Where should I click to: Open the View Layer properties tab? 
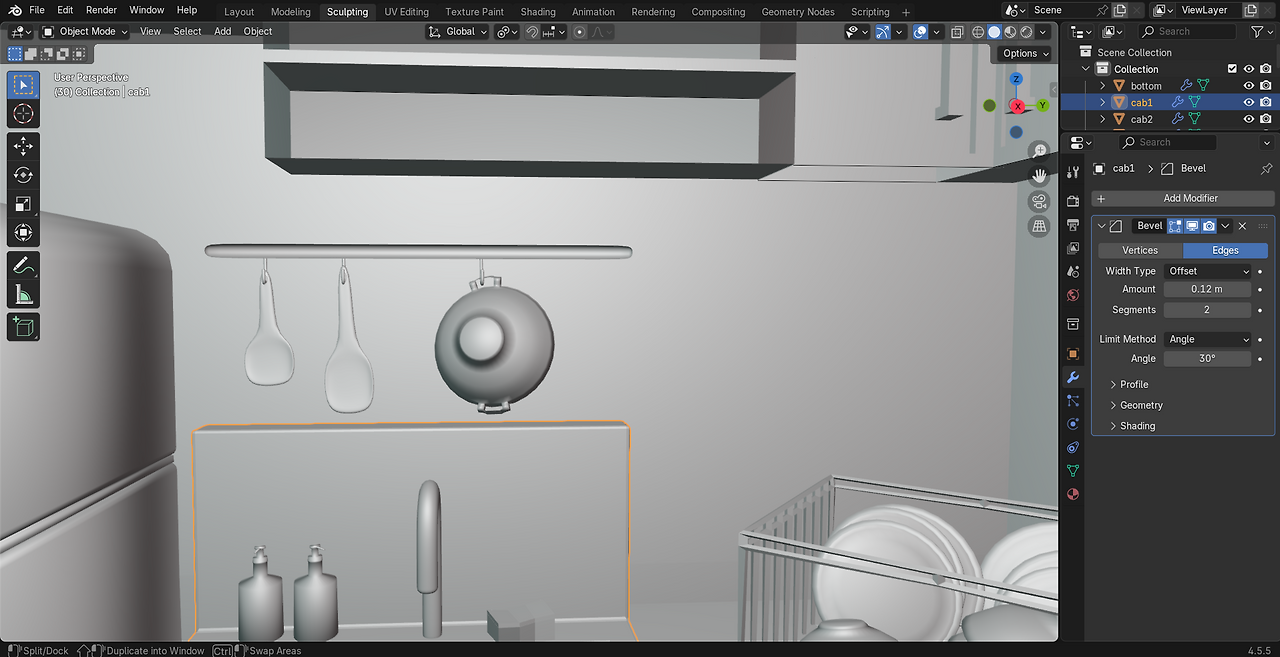1073,248
